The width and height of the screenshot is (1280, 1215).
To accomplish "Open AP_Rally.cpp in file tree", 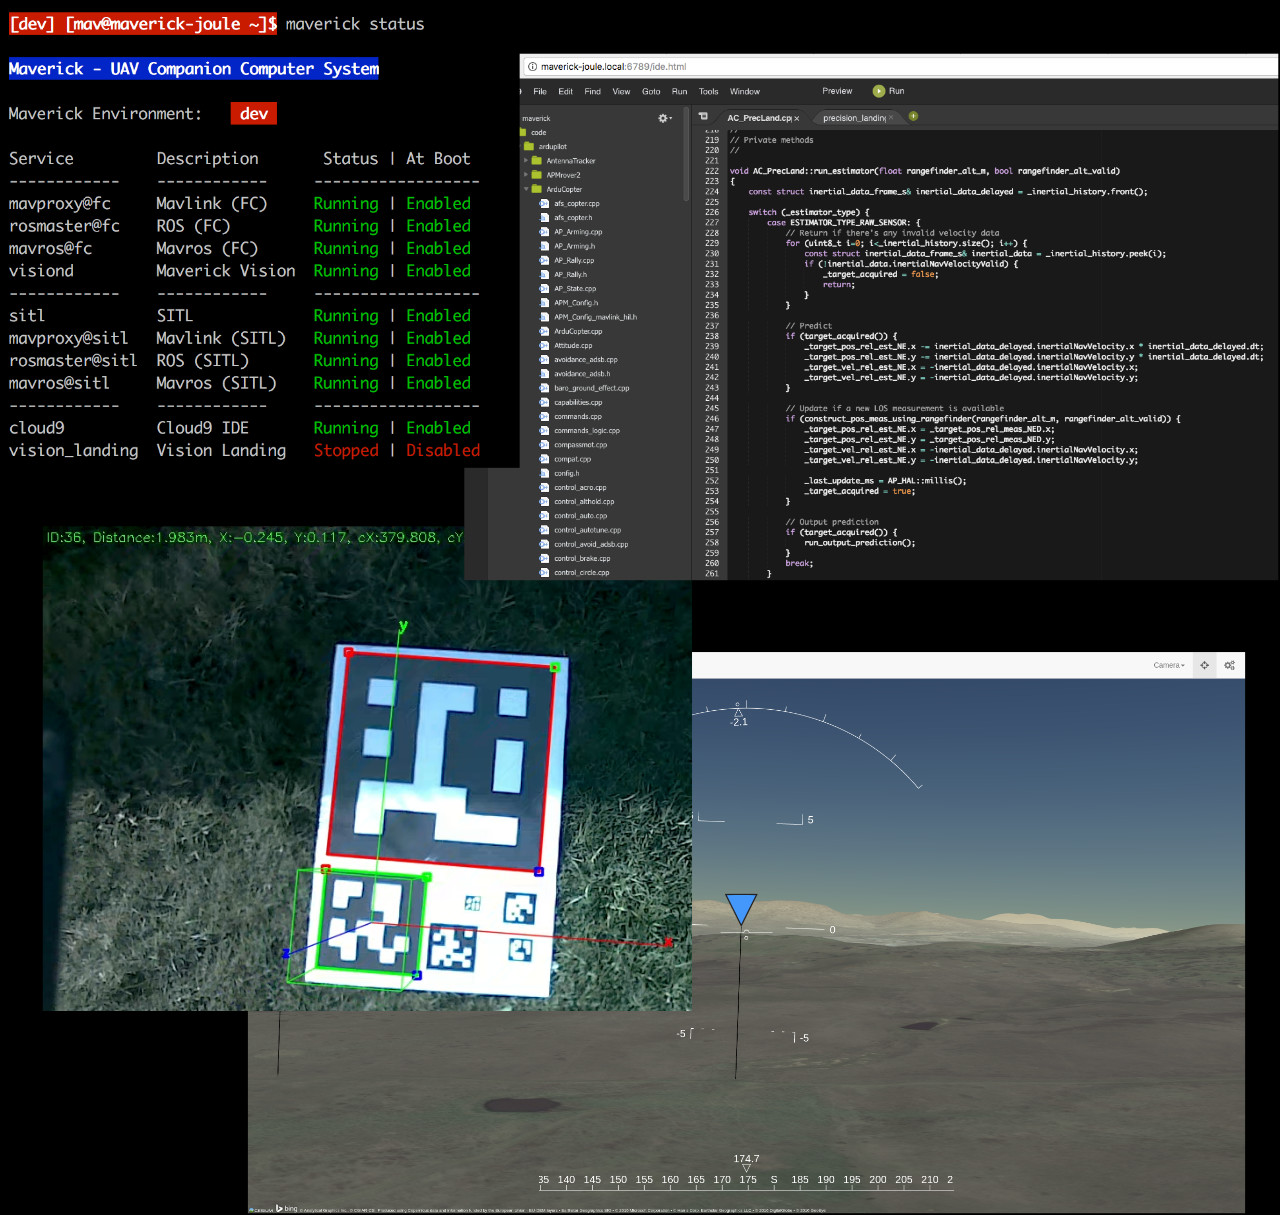I will 574,260.
